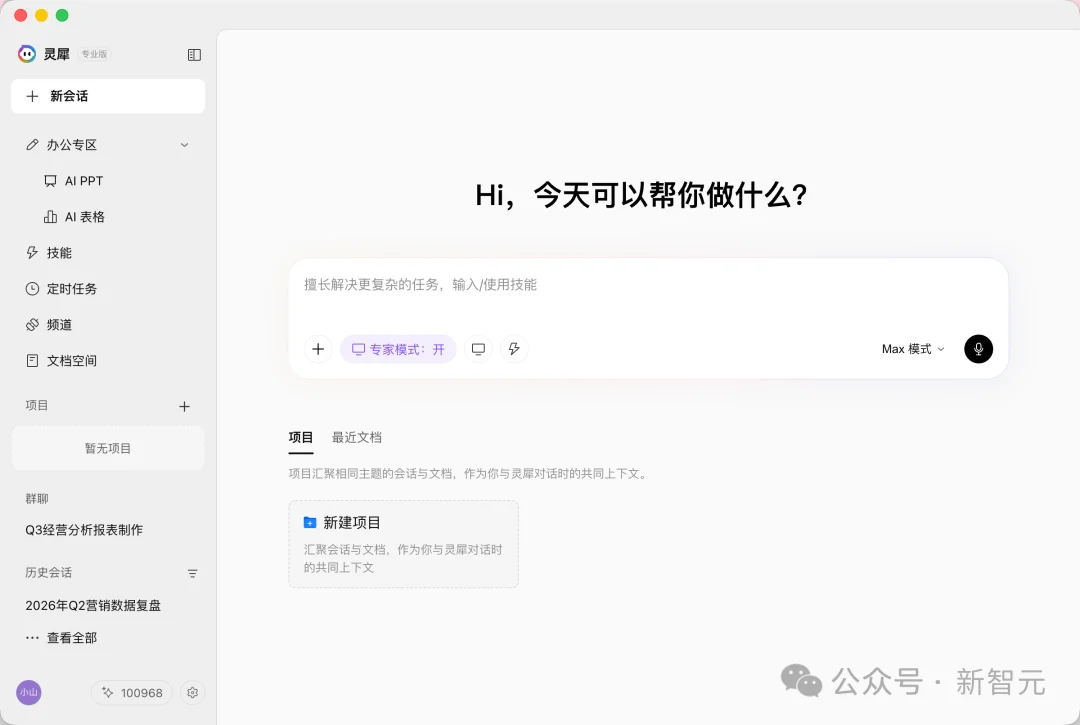Image resolution: width=1080 pixels, height=725 pixels.
Task: Start voice input with microphone button
Action: [978, 349]
